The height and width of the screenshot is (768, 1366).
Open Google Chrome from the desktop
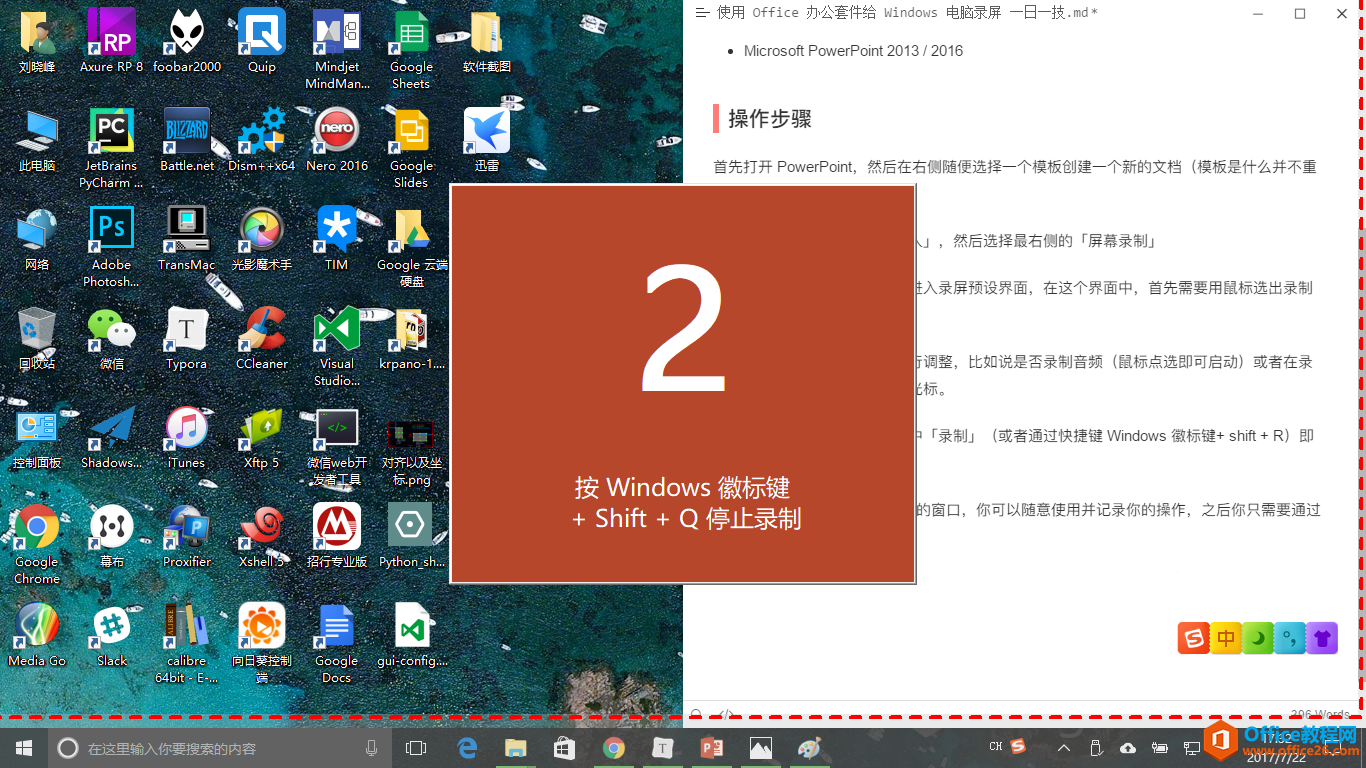tap(37, 544)
